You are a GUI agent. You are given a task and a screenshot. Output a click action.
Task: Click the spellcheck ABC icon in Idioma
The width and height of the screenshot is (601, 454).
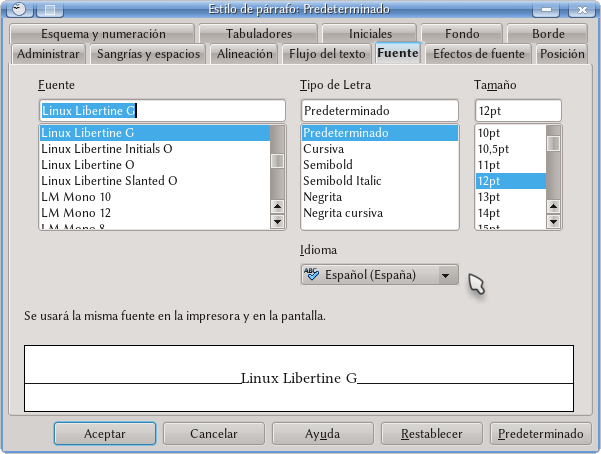311,275
